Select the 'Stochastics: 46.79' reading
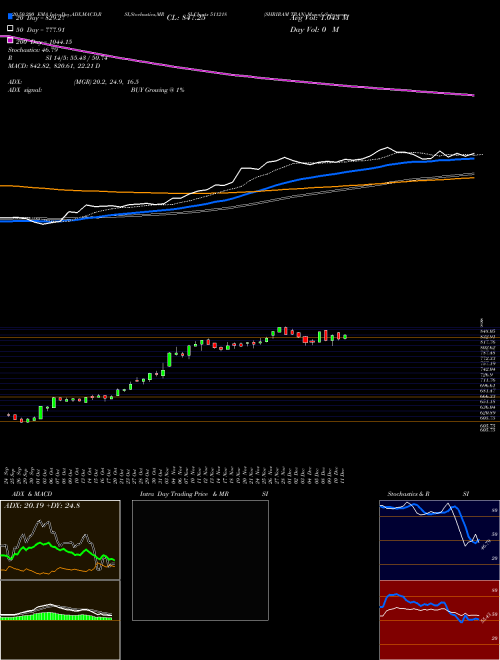500x660 pixels. (x=33, y=50)
